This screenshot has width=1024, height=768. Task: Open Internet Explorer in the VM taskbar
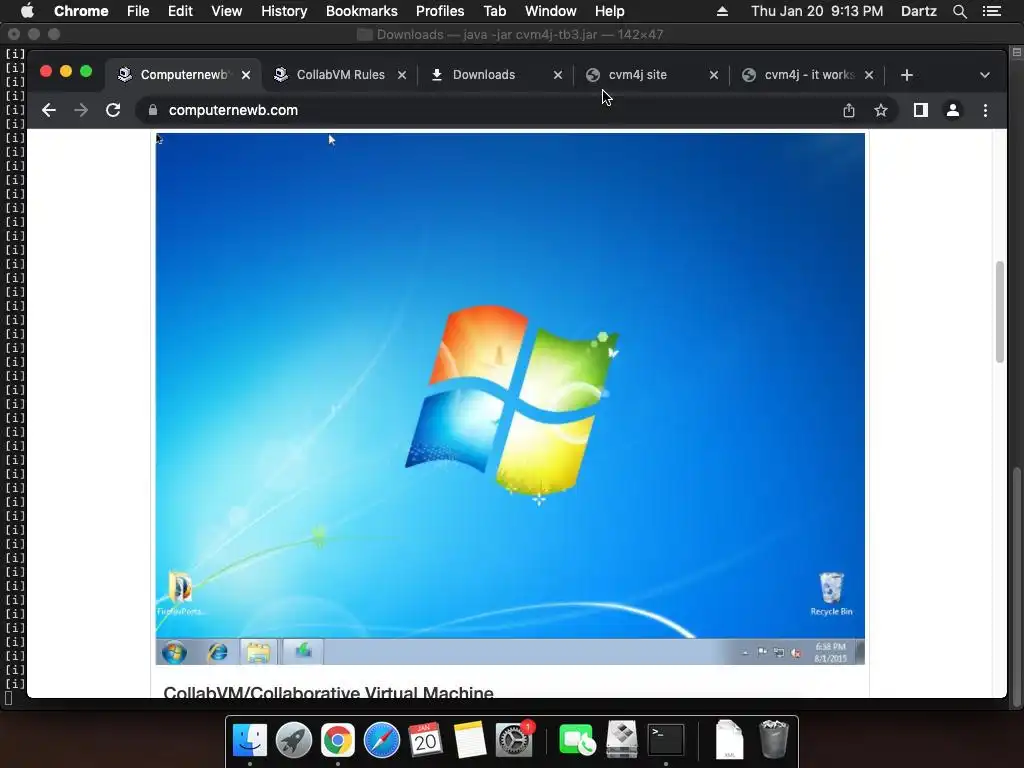click(217, 652)
